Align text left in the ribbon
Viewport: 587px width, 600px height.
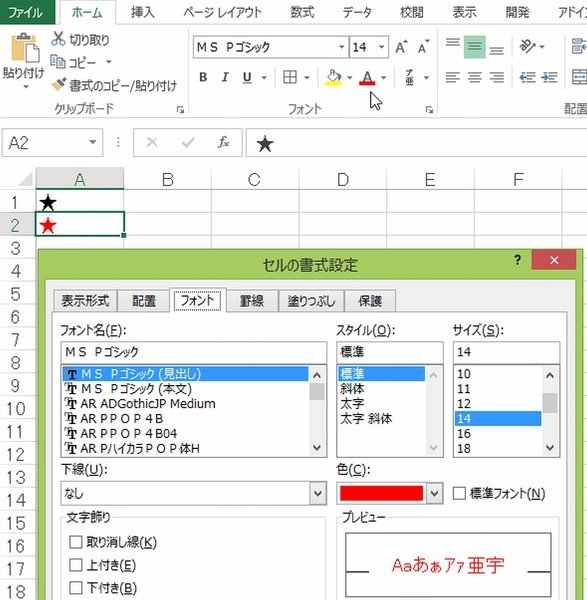point(453,77)
